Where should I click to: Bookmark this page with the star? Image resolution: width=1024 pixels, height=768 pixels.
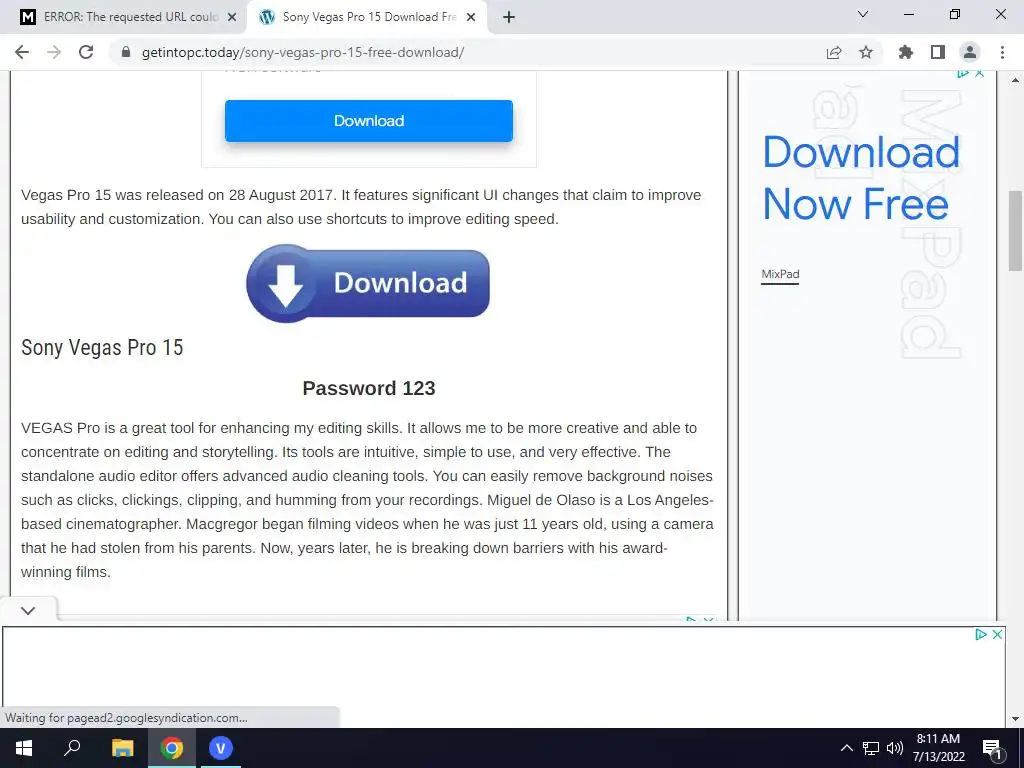coord(866,52)
